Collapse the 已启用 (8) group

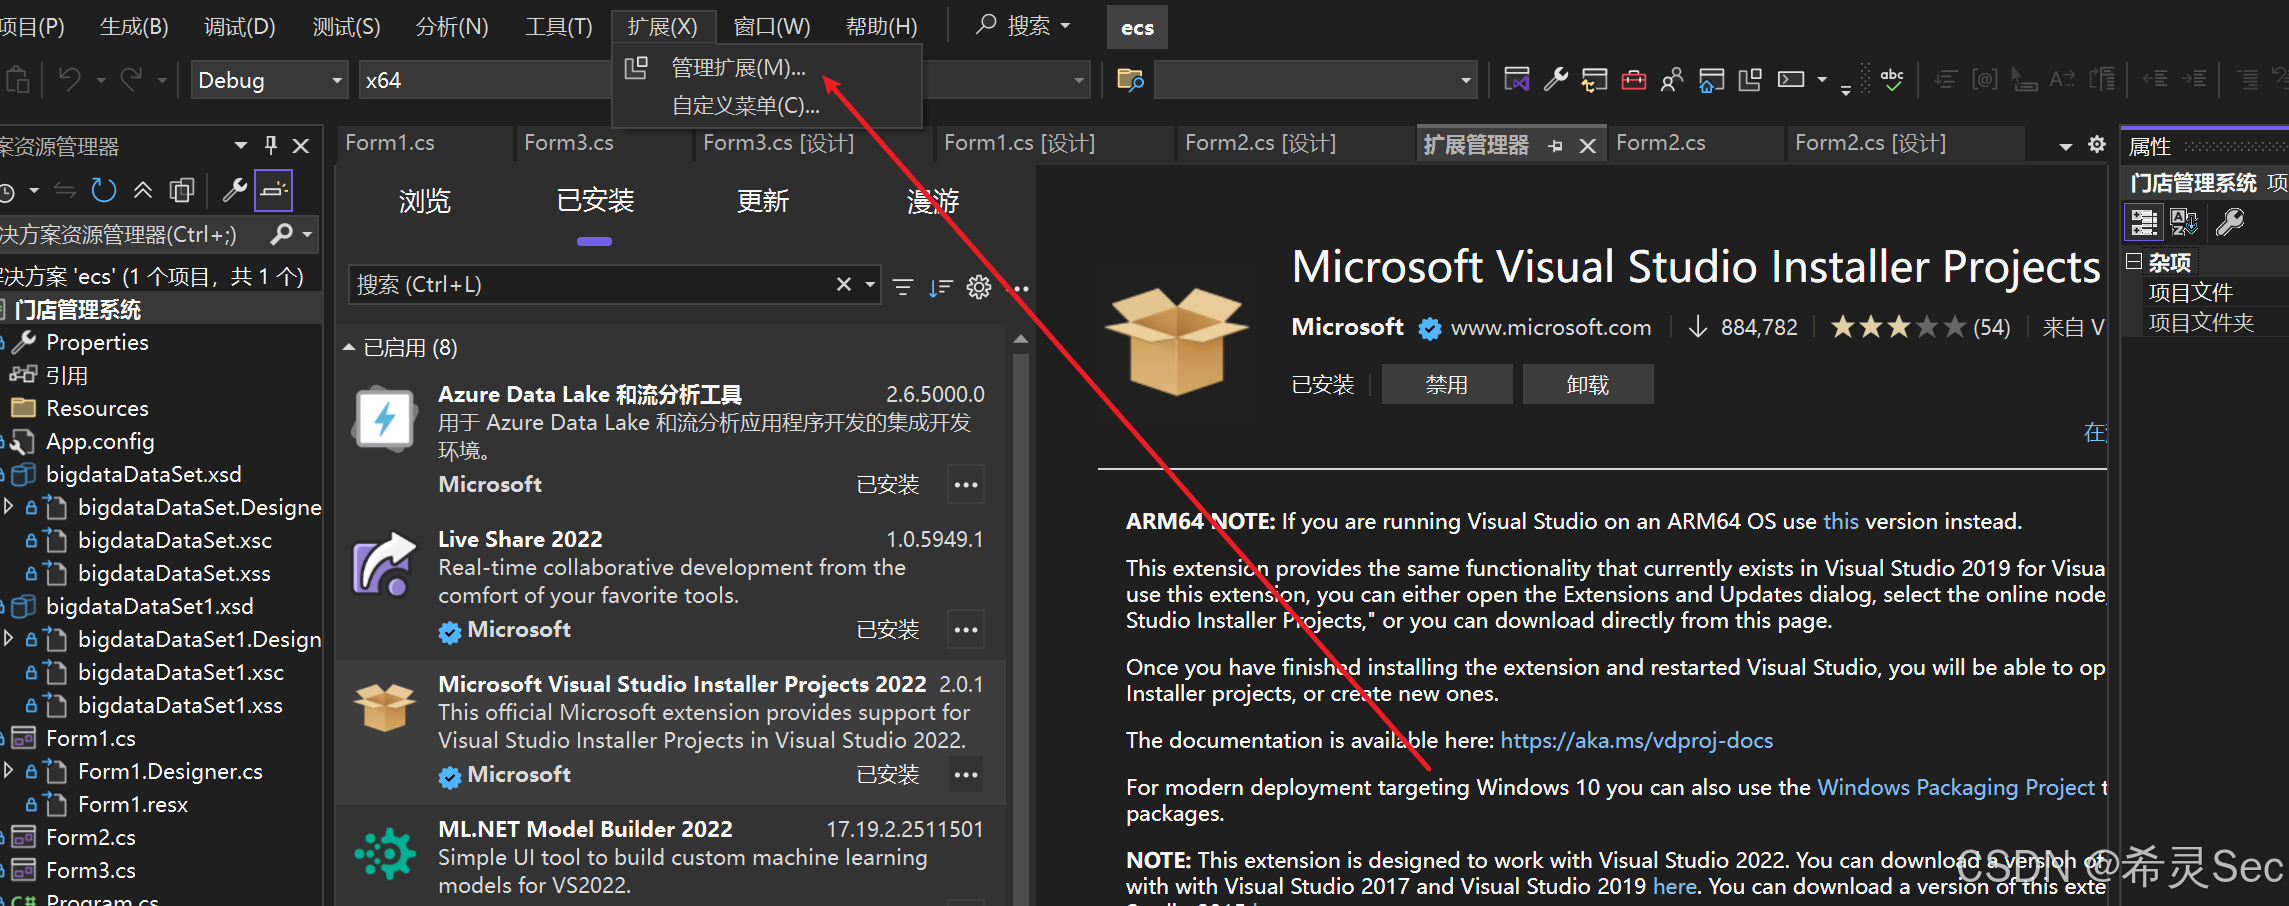pos(349,347)
